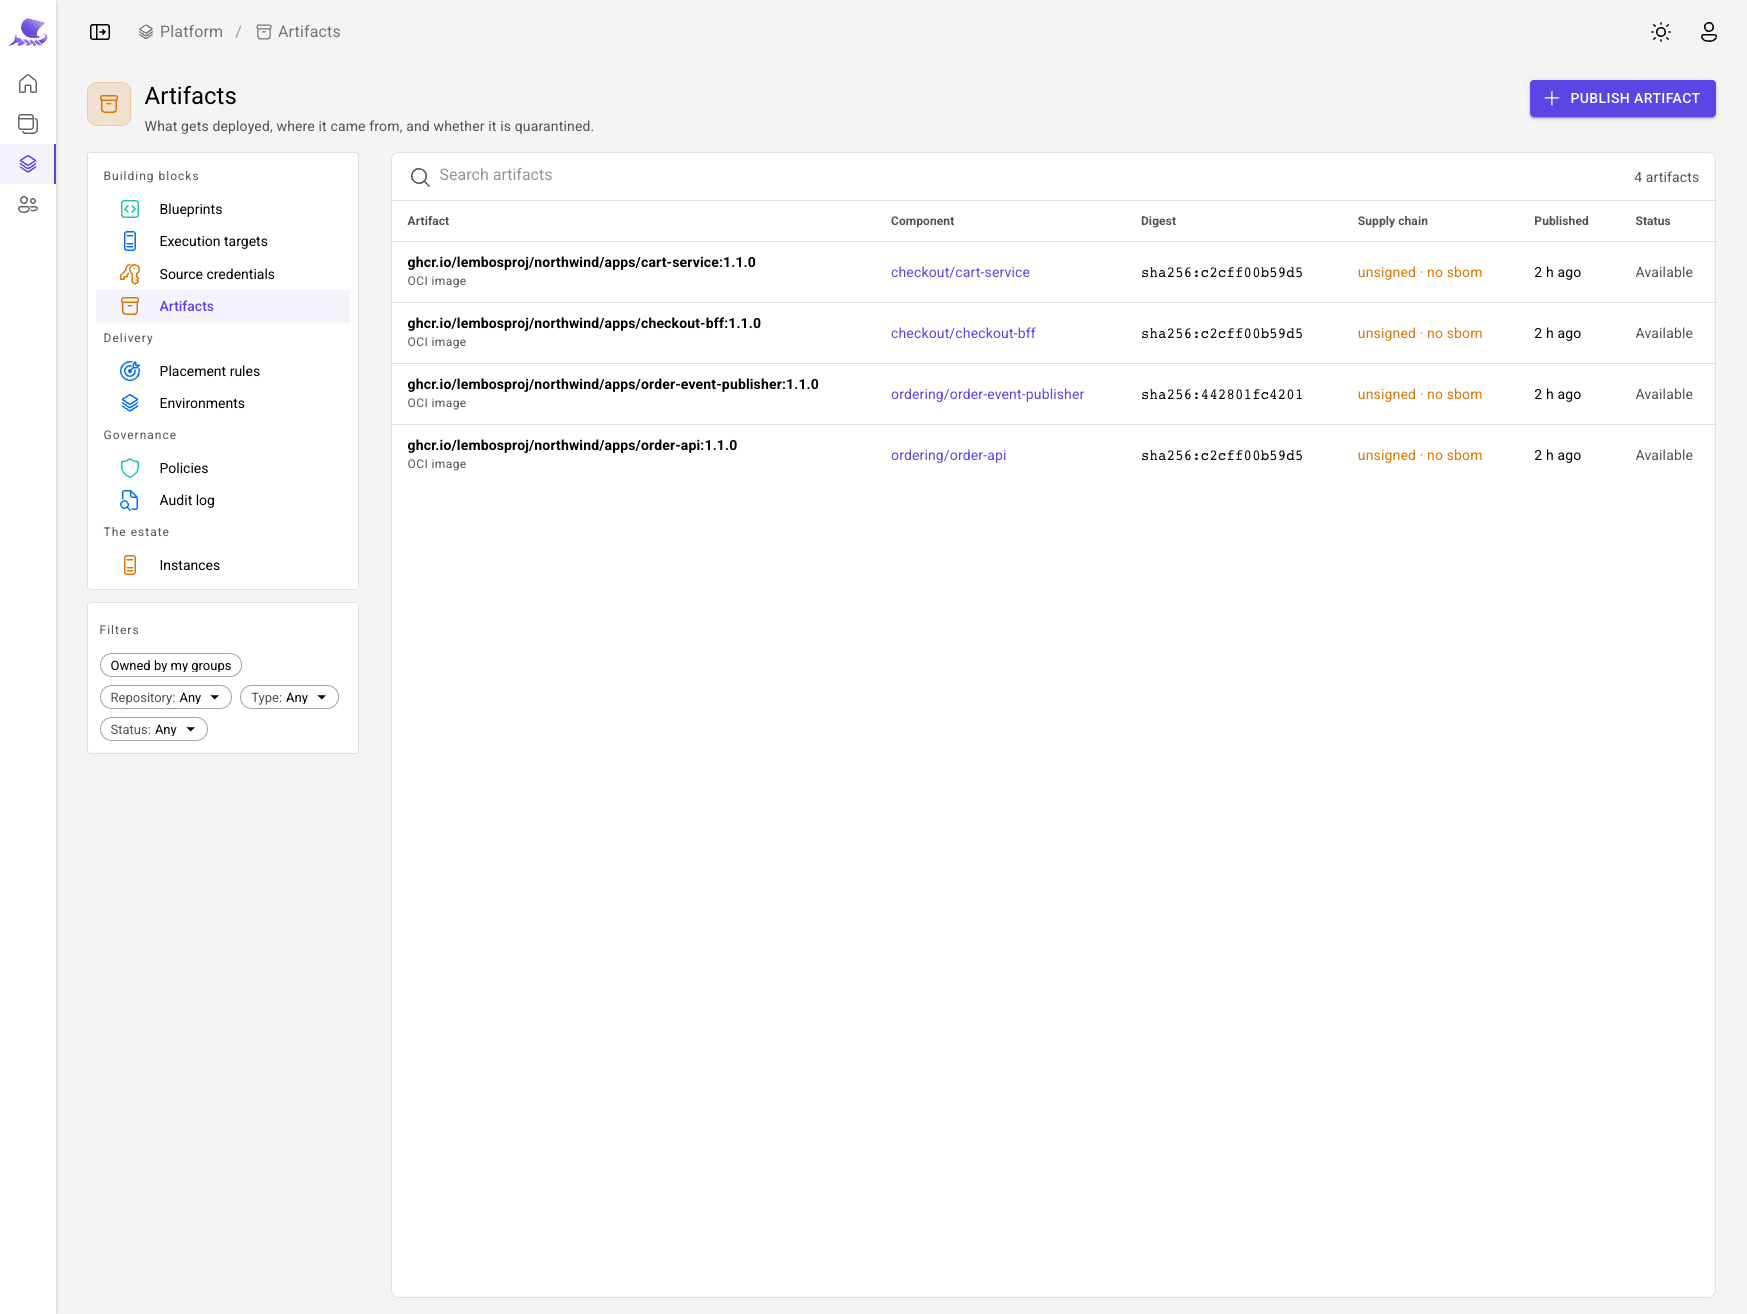The width and height of the screenshot is (1747, 1314).
Task: Click the Publish Artifact button
Action: (x=1622, y=98)
